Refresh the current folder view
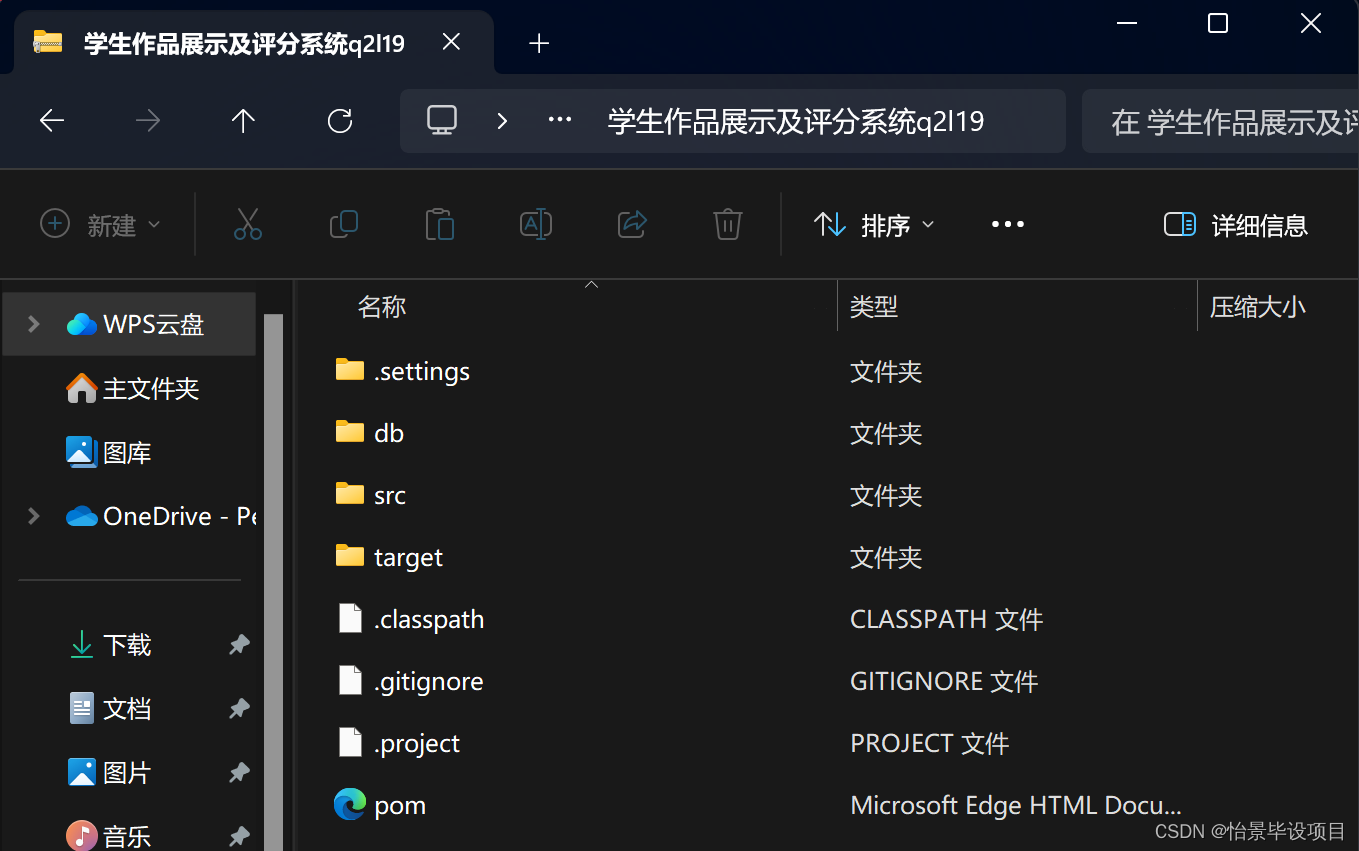This screenshot has height=851, width=1359. pyautogui.click(x=340, y=121)
